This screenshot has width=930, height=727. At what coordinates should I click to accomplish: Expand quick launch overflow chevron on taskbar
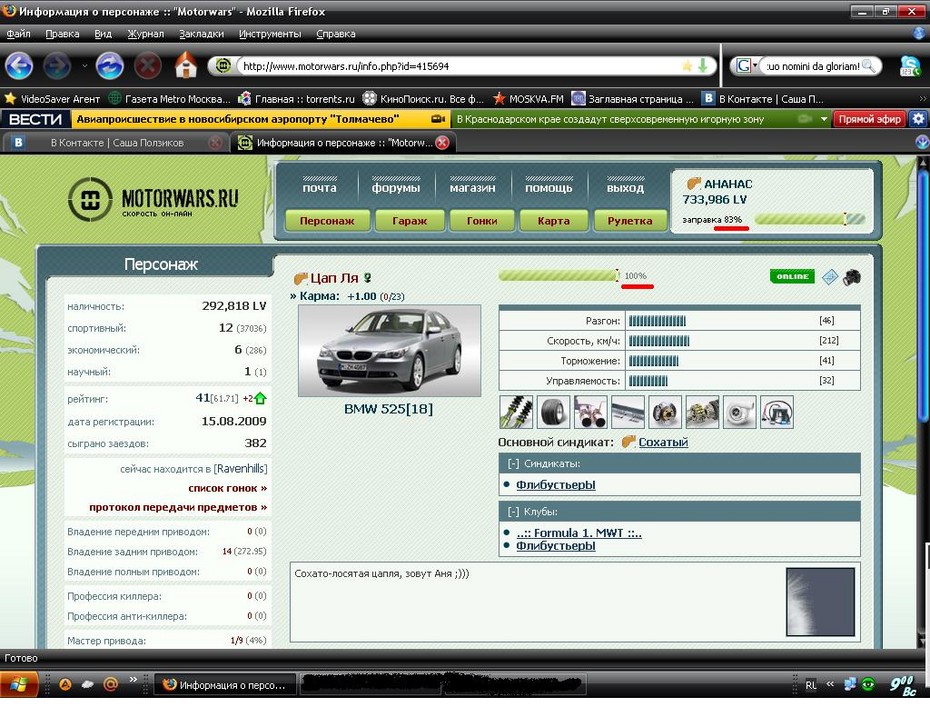click(x=133, y=680)
